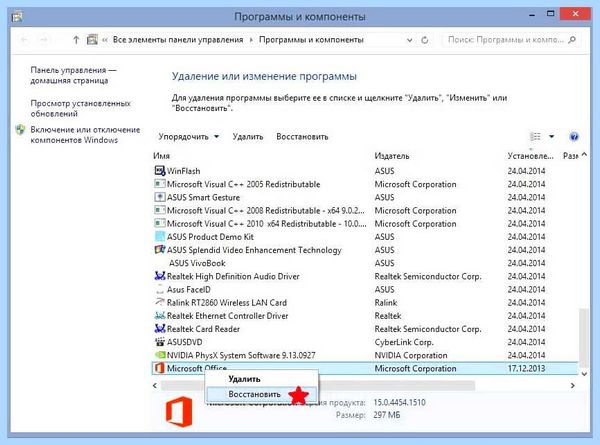The width and height of the screenshot is (600, 445).
Task: Click the horizontal scrollbar left arrow
Action: (x=155, y=386)
